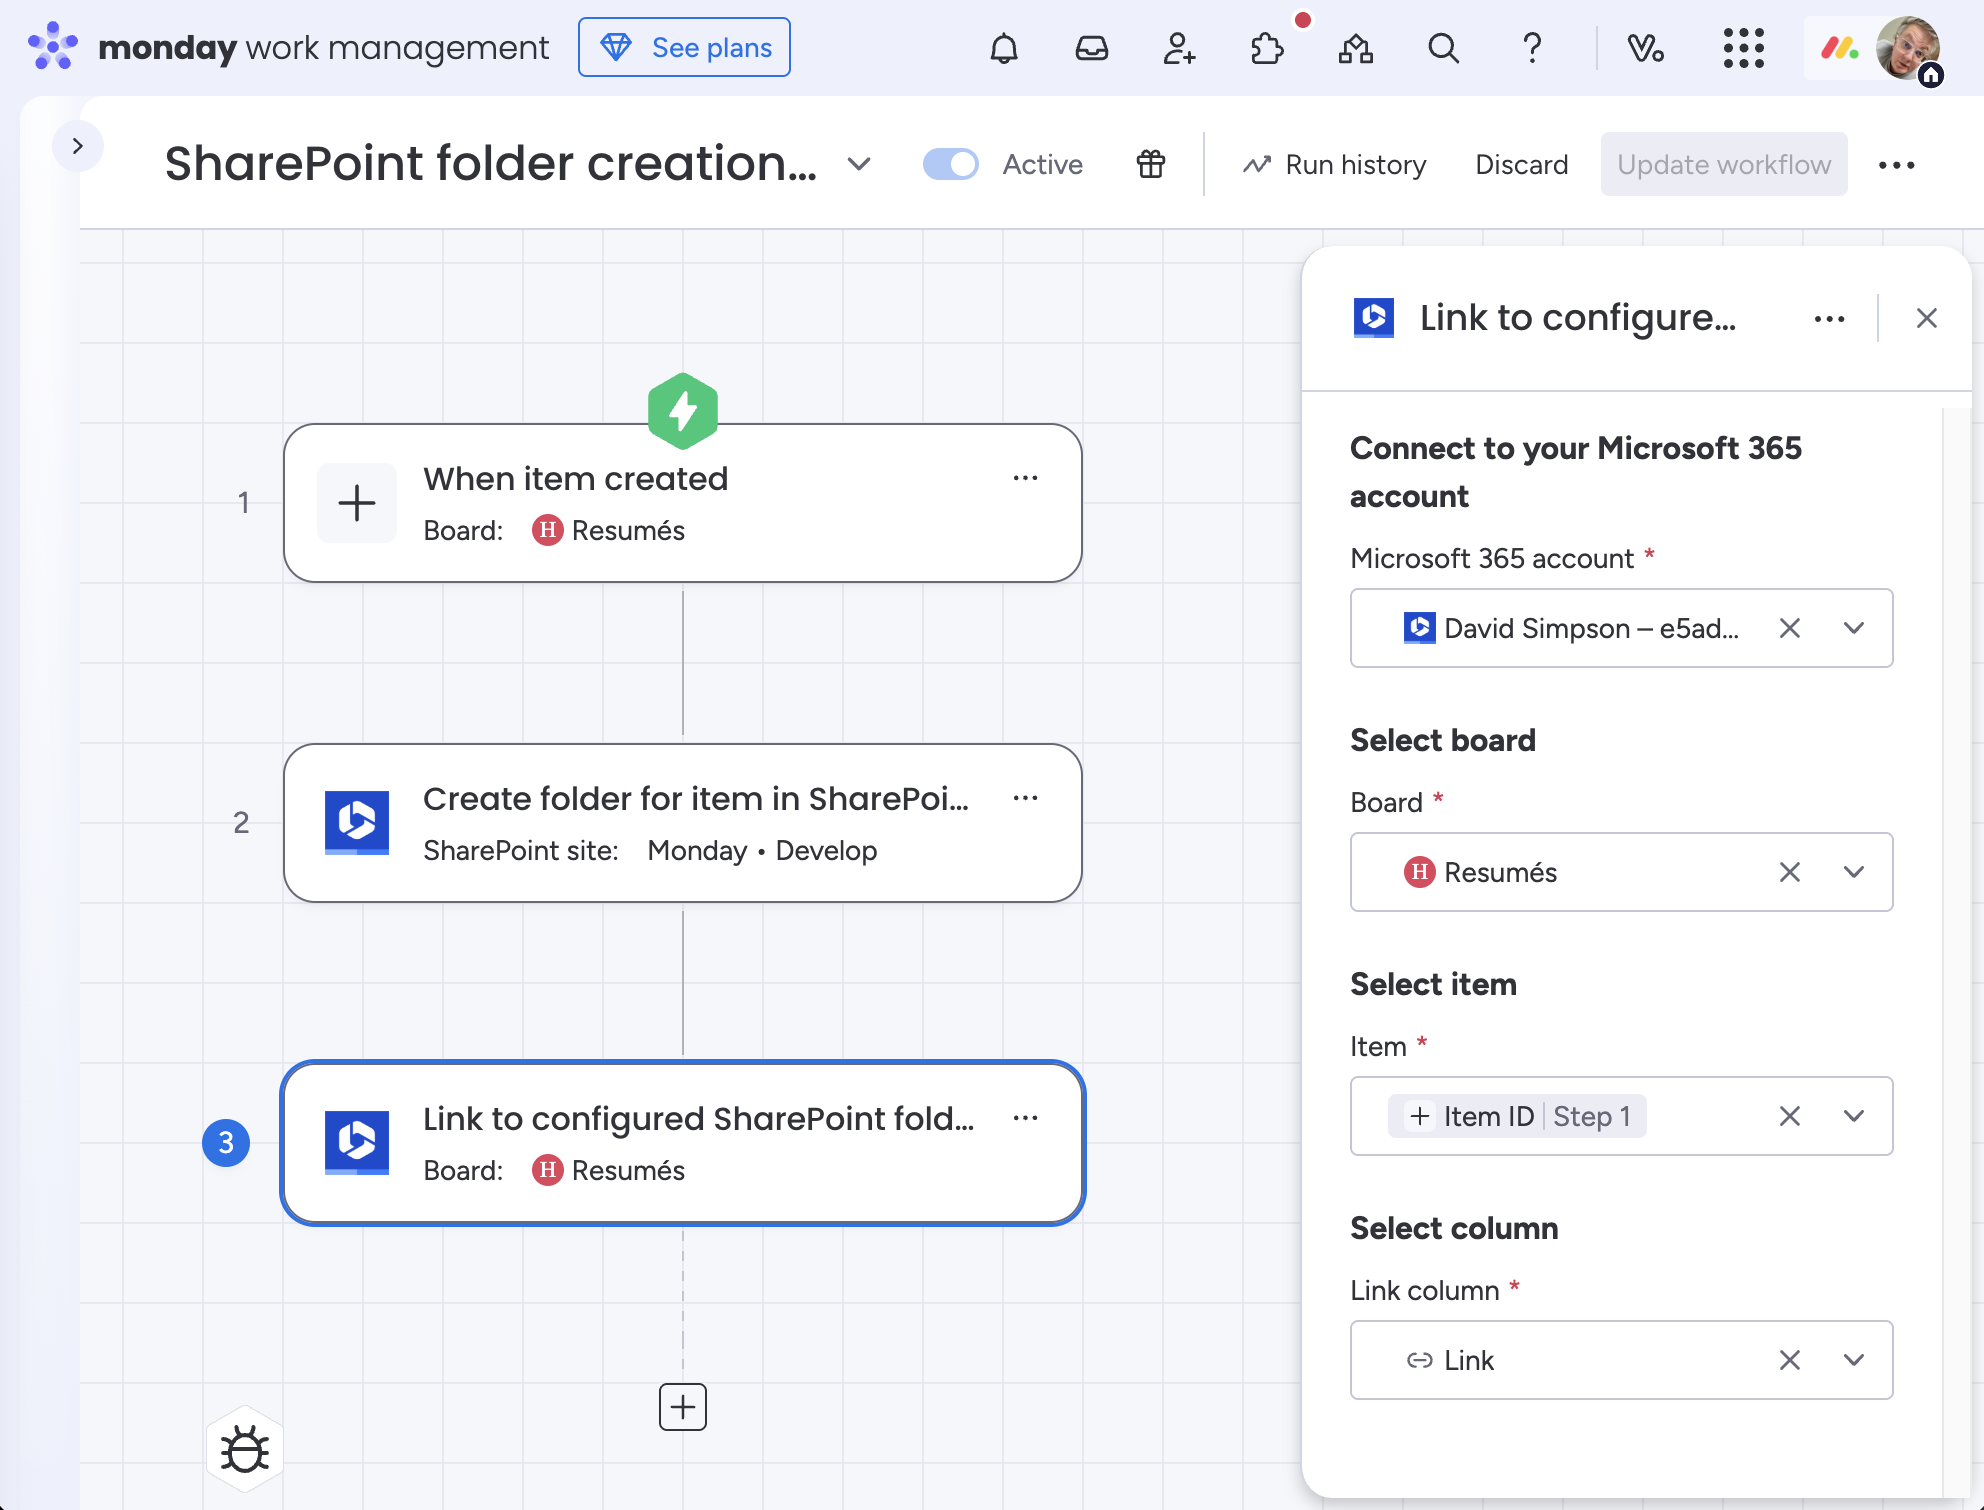Open the search icon
This screenshot has width=1984, height=1510.
pos(1443,47)
